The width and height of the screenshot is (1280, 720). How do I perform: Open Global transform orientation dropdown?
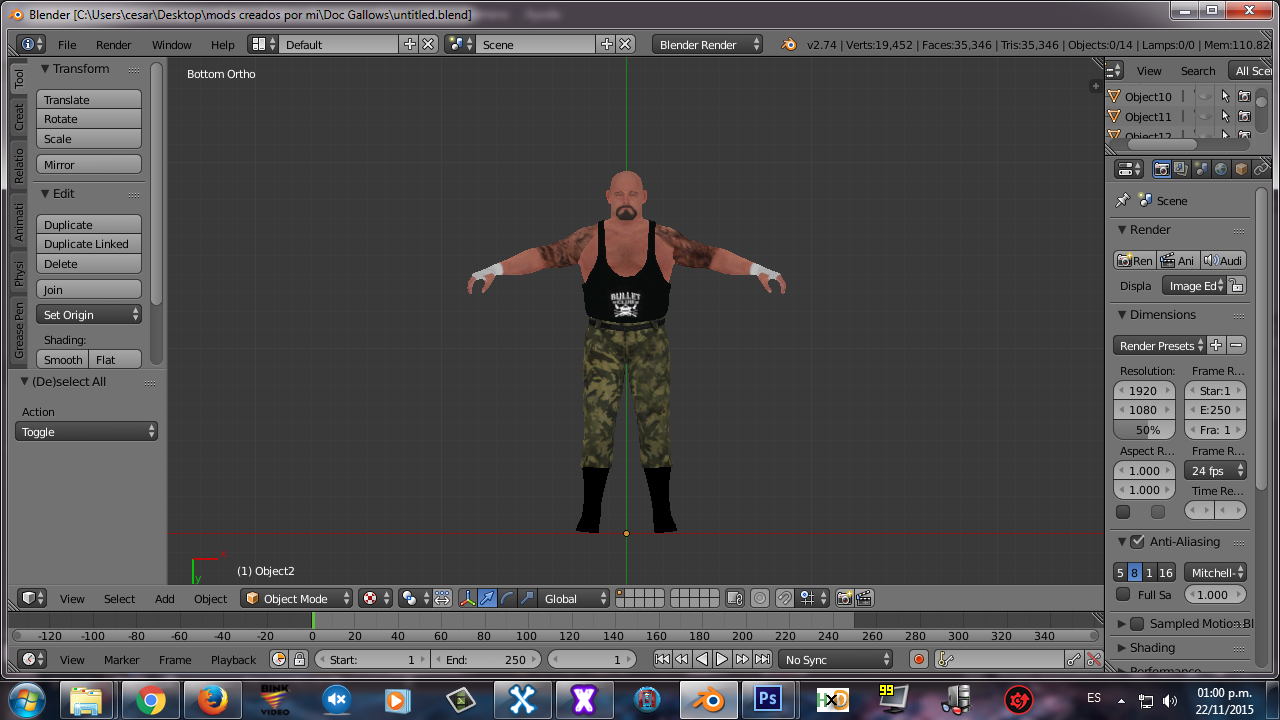[x=573, y=598]
